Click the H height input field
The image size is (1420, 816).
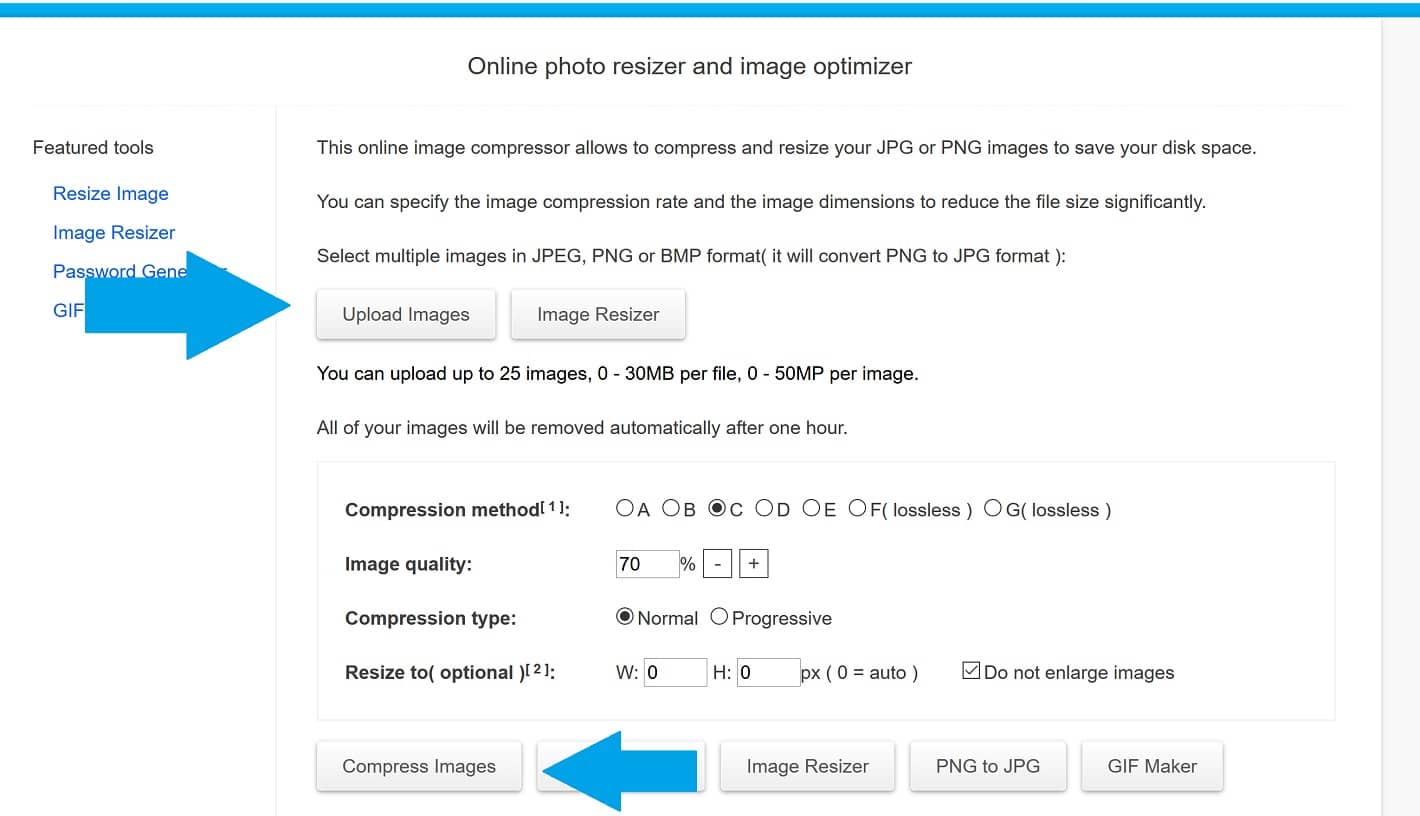[767, 671]
